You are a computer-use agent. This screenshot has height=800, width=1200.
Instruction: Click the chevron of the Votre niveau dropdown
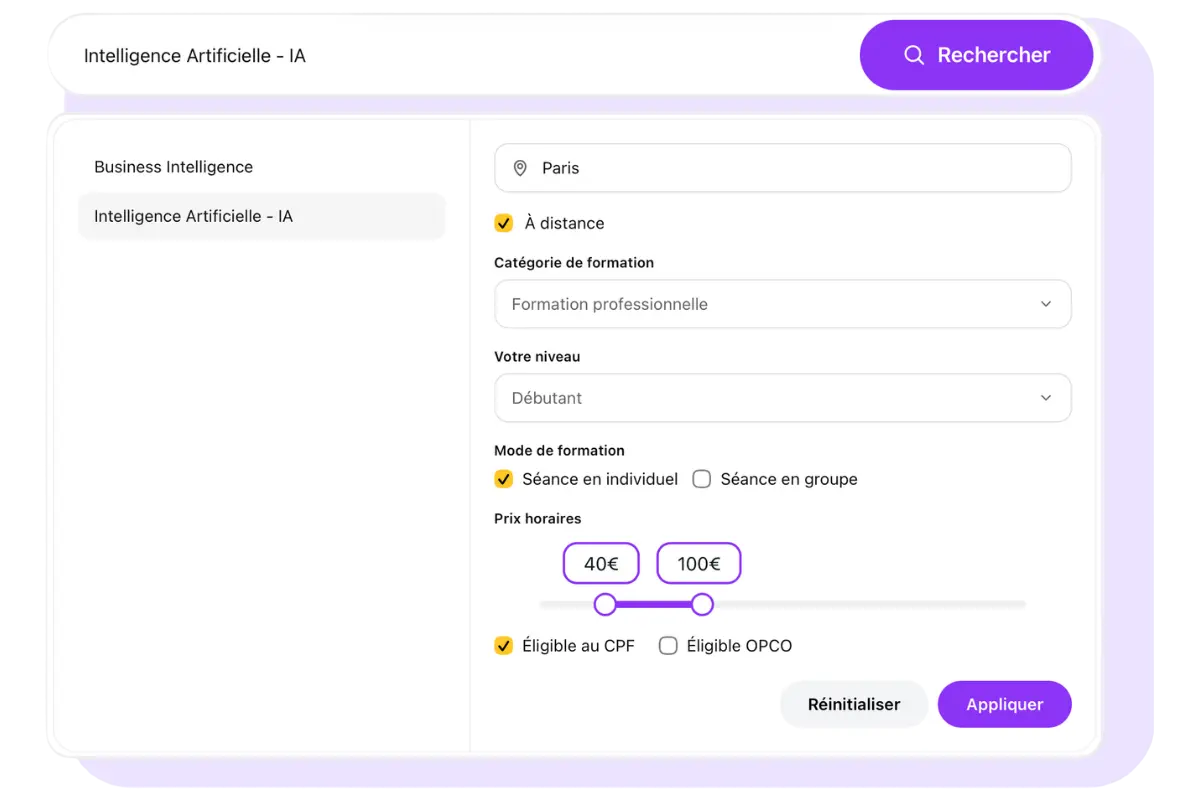coord(1046,398)
